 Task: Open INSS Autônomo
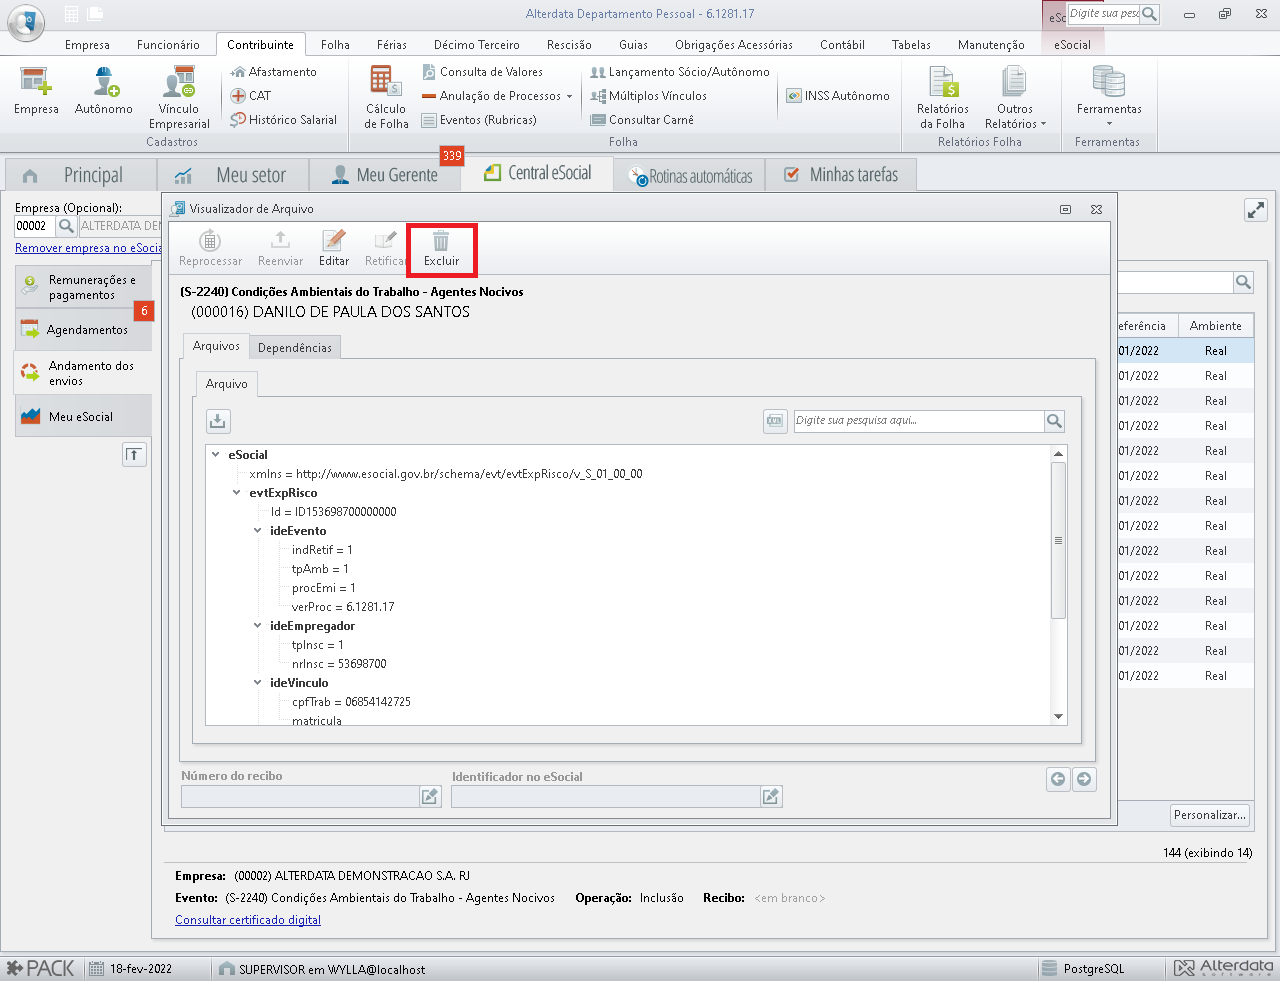pos(838,96)
